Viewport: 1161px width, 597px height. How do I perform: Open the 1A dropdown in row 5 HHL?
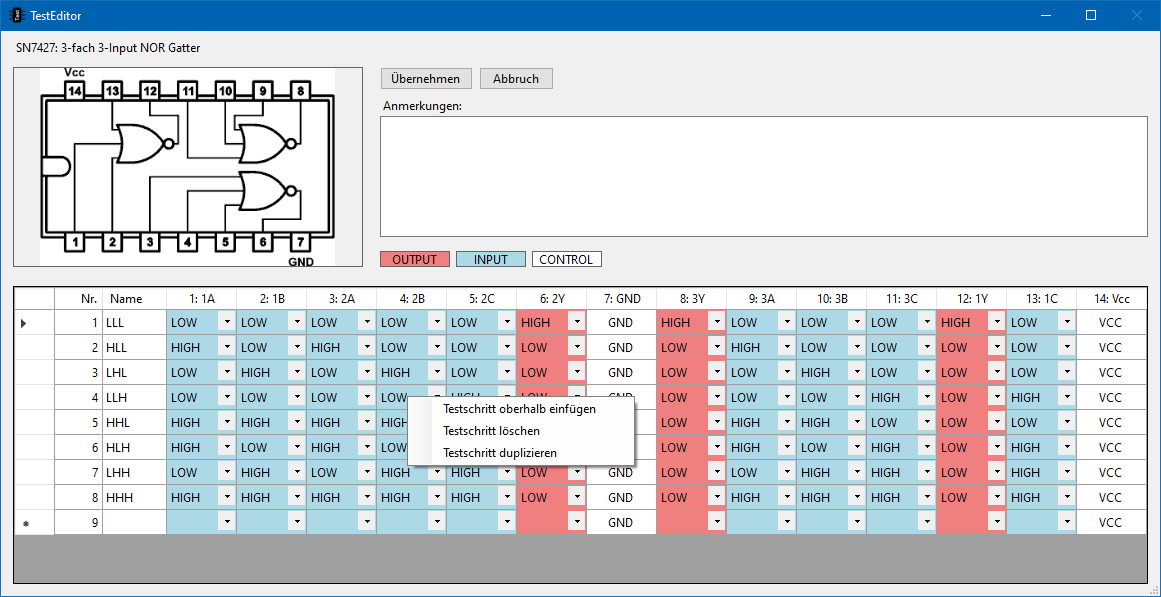pyautogui.click(x=226, y=423)
